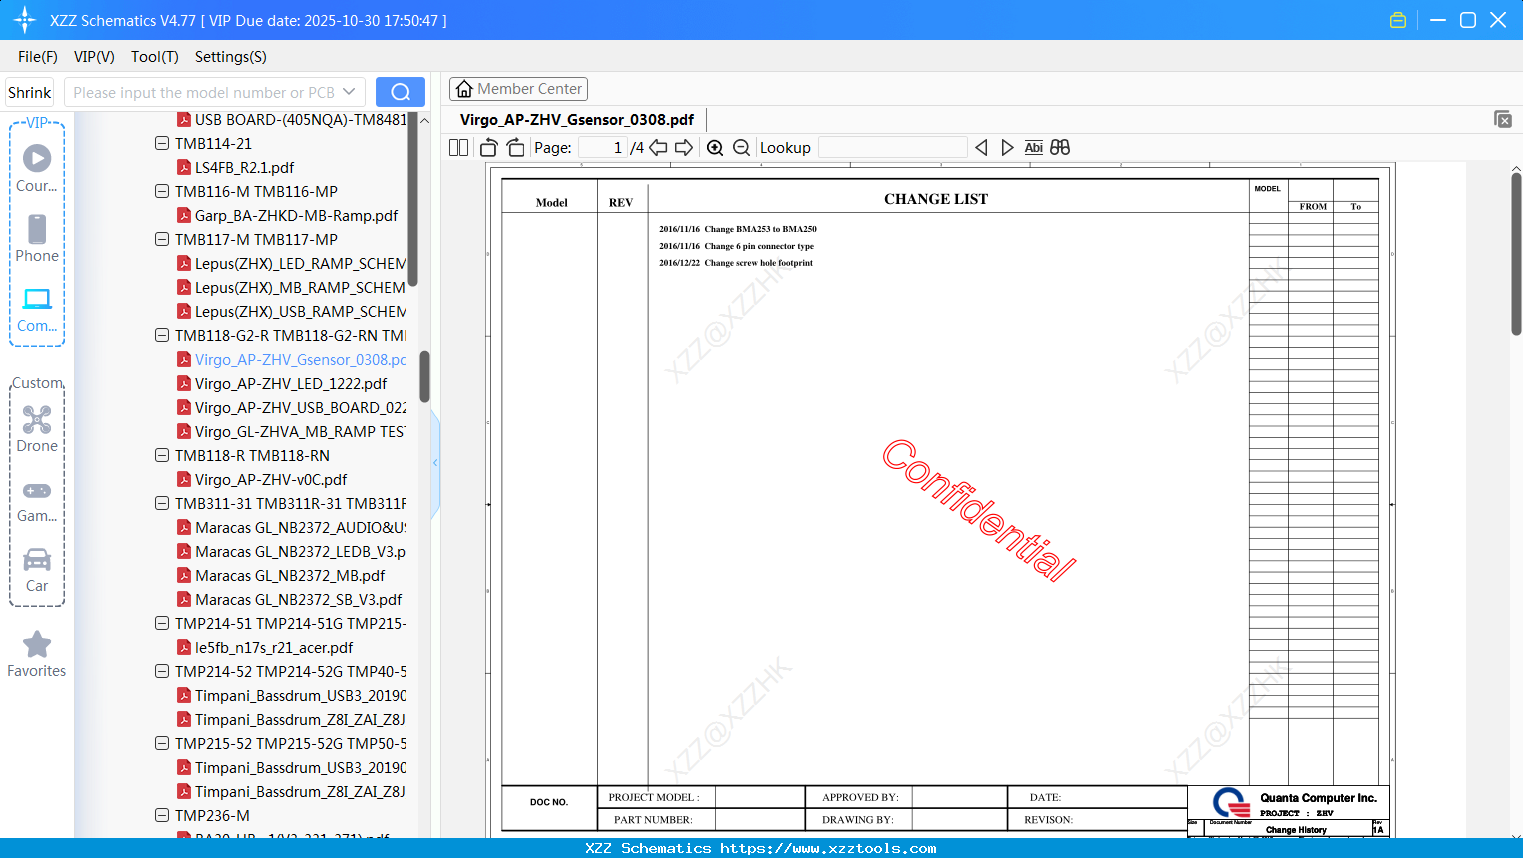Collapse the TMB114-21 tree node
This screenshot has height=858, width=1523.
tap(162, 143)
